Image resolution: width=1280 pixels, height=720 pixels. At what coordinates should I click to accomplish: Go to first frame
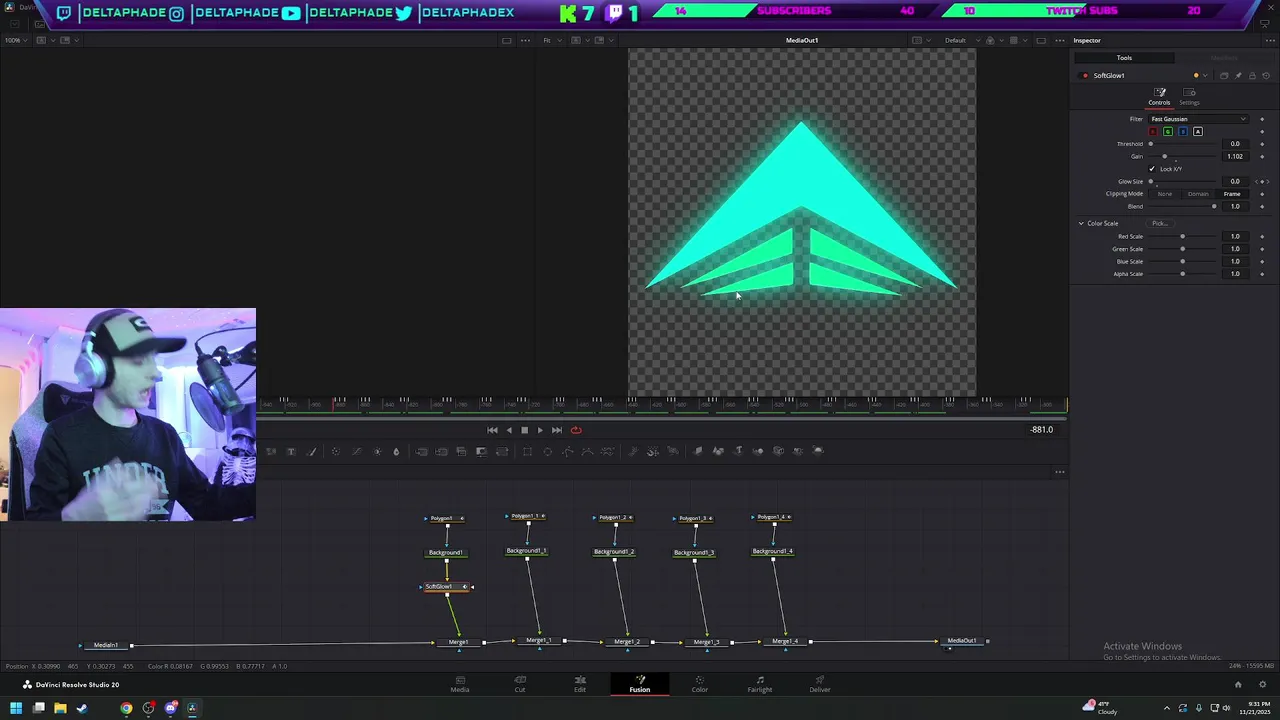point(492,430)
